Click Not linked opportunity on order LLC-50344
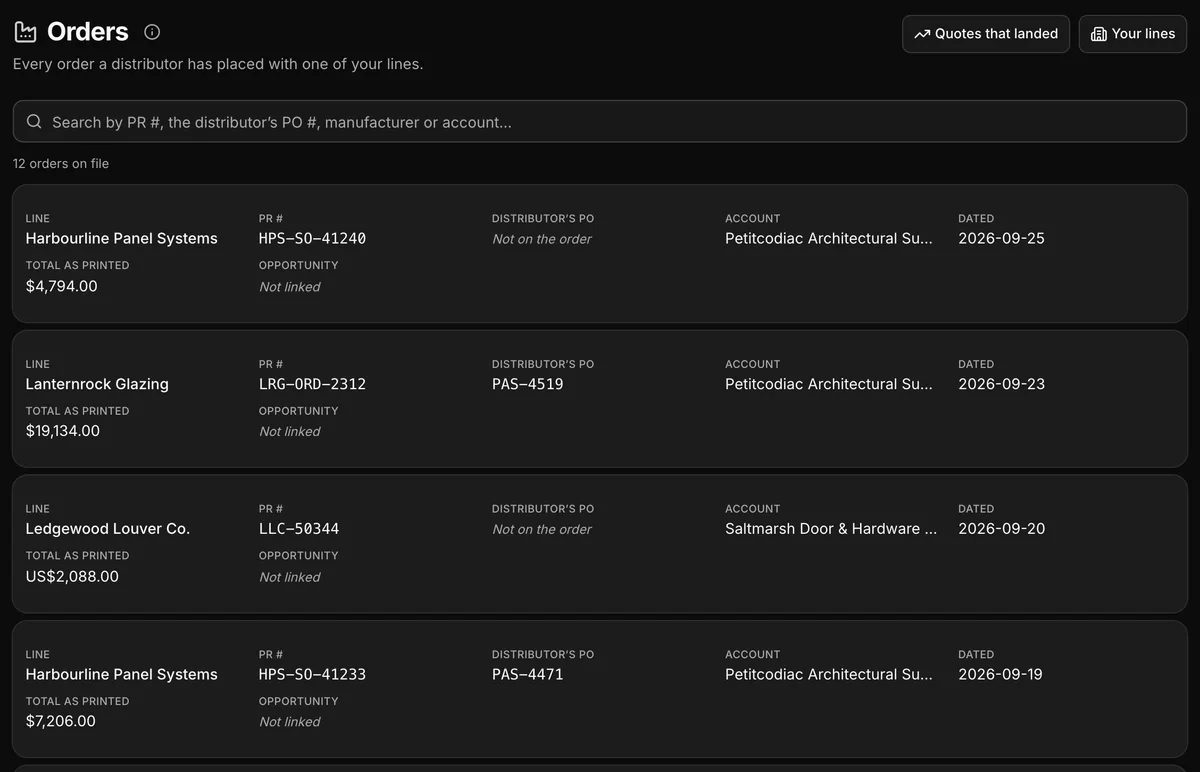The width and height of the screenshot is (1200, 772). [x=290, y=577]
